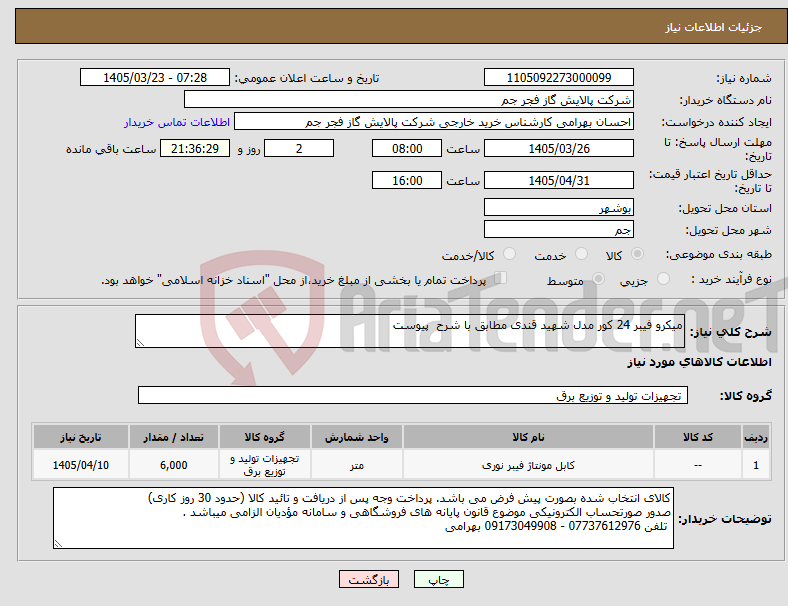Select the کالا/خدمت radio button
Image resolution: width=788 pixels, height=606 pixels.
(510, 254)
